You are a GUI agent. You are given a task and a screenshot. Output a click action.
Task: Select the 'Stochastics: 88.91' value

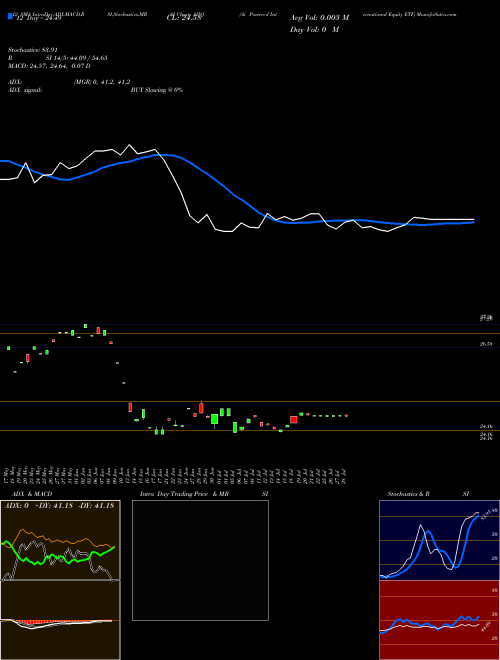coord(33,50)
